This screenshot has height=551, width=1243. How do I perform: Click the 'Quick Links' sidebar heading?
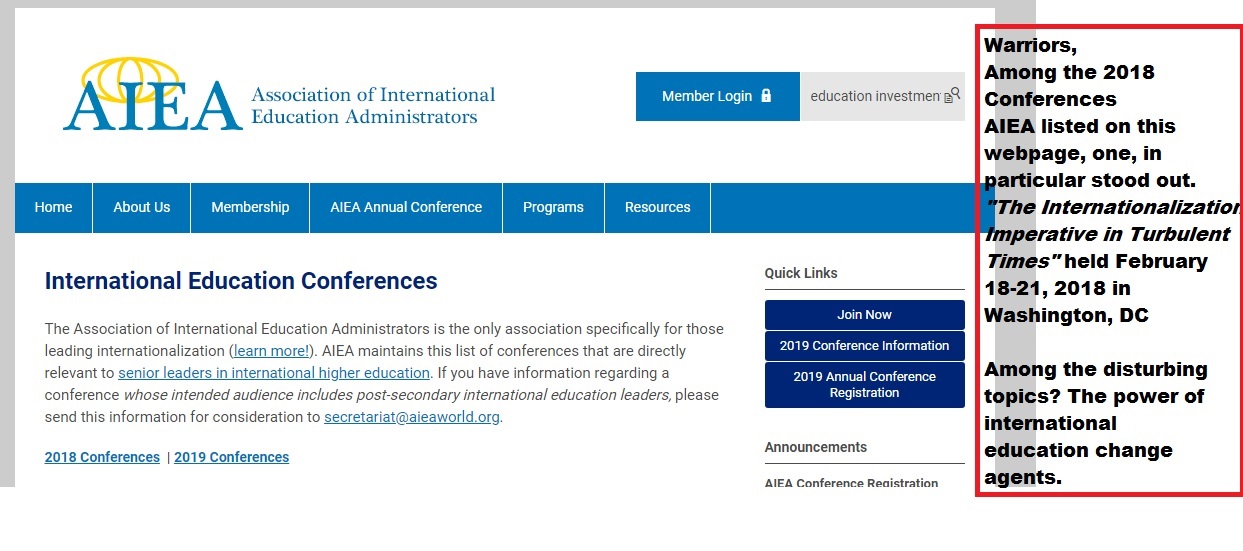coord(801,273)
